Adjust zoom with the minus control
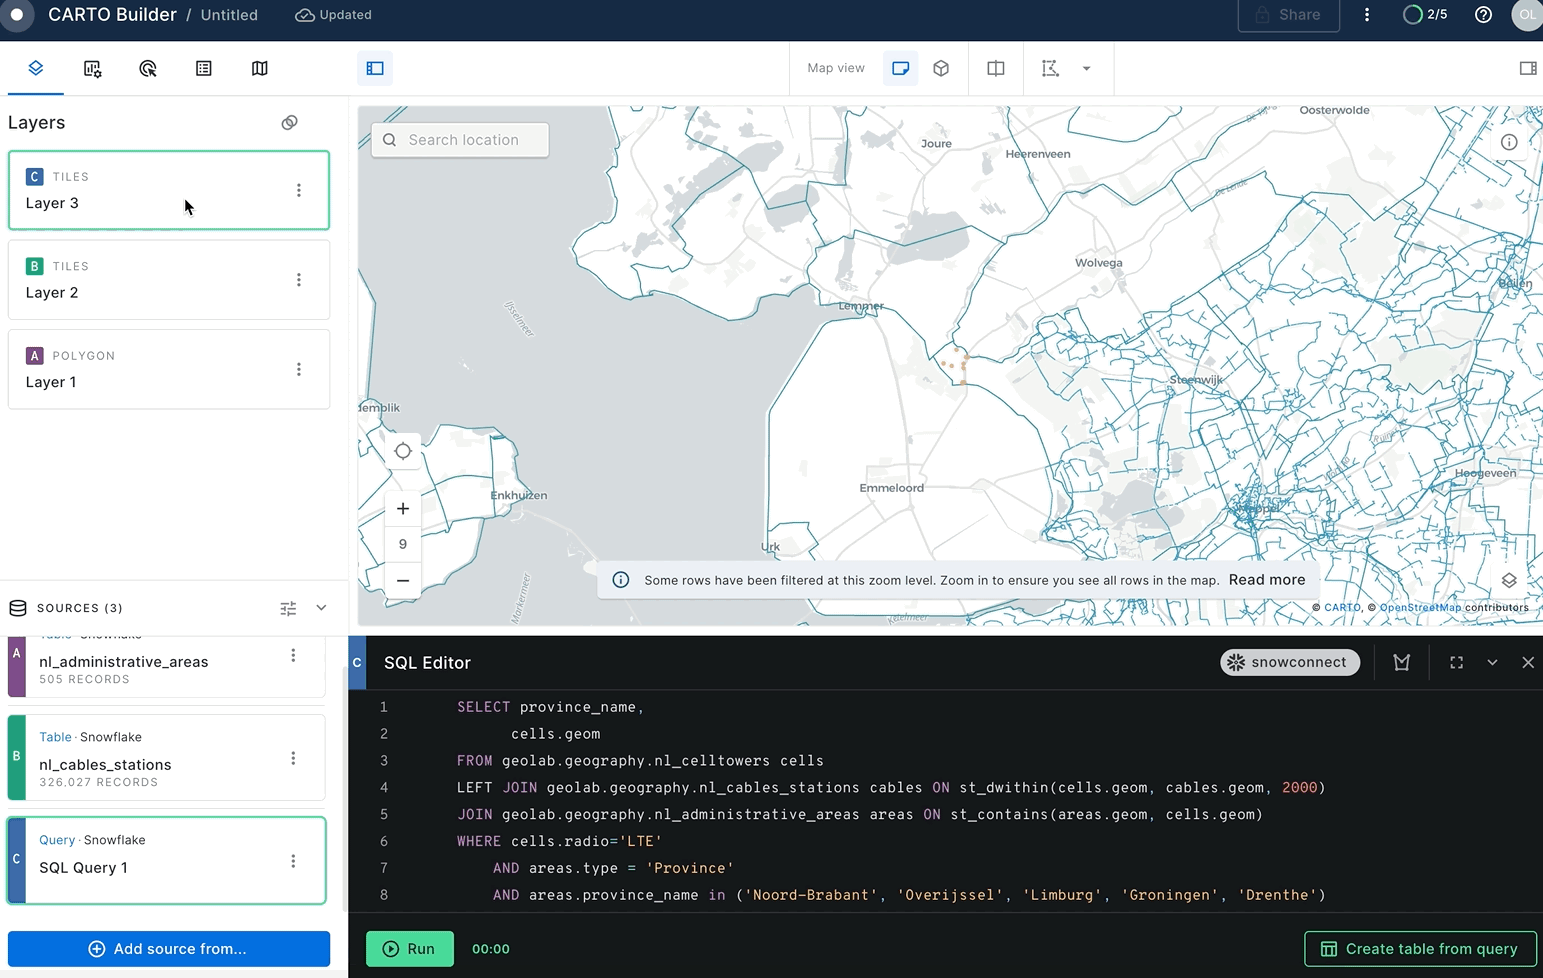1543x978 pixels. 403,580
